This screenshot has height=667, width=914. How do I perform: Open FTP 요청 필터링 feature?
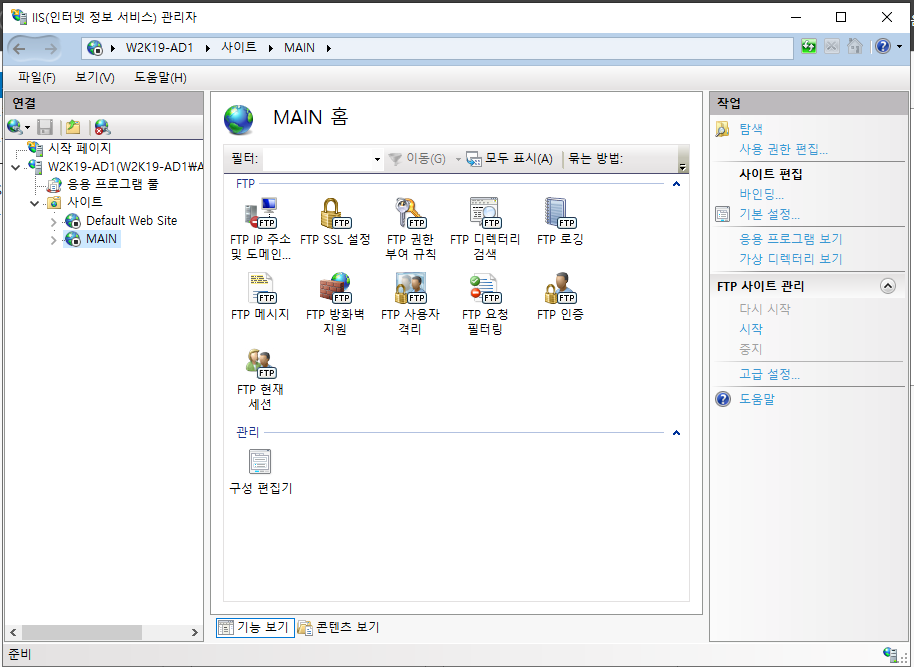pos(485,304)
